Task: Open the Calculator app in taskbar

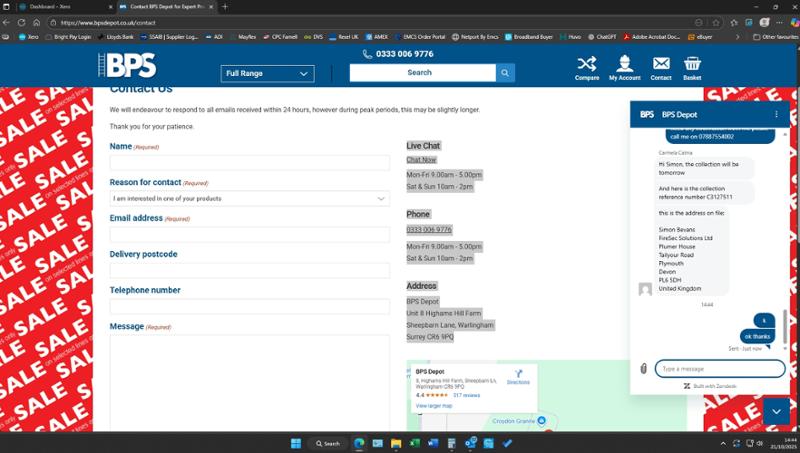Action: (452, 443)
